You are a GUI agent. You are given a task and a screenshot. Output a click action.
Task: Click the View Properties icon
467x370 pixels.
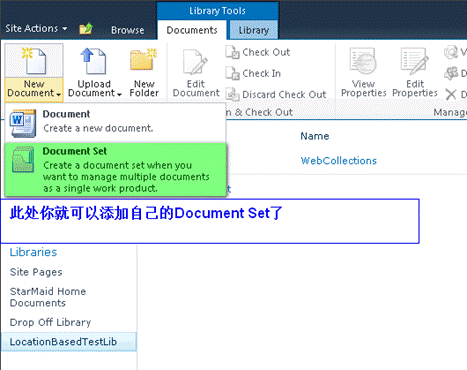363,61
